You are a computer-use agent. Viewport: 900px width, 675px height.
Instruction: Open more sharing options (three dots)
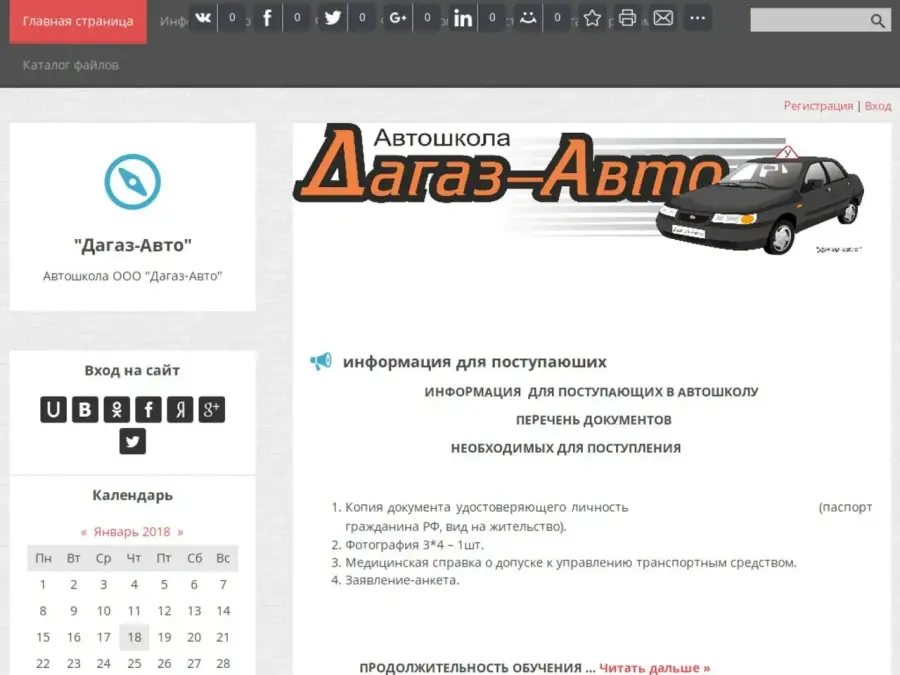[x=697, y=18]
